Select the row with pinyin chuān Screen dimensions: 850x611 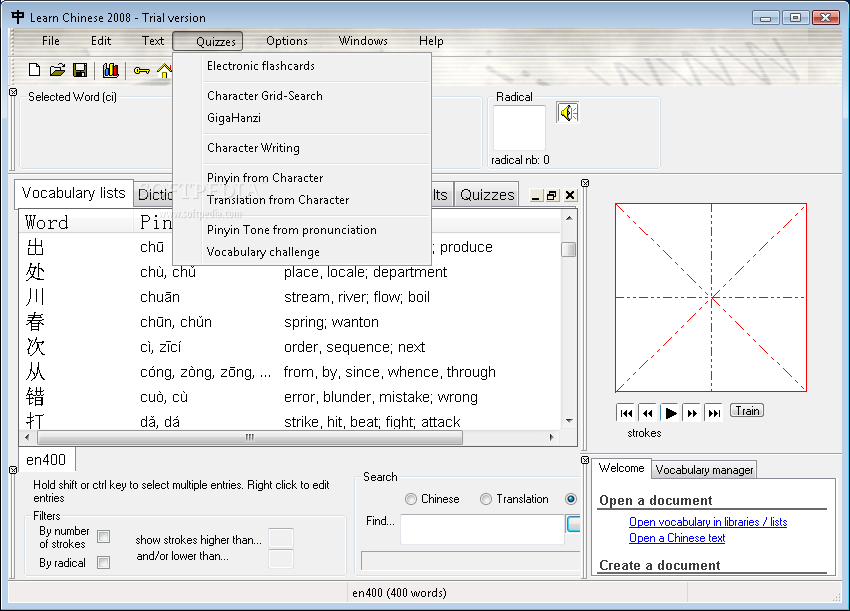tap(290, 297)
